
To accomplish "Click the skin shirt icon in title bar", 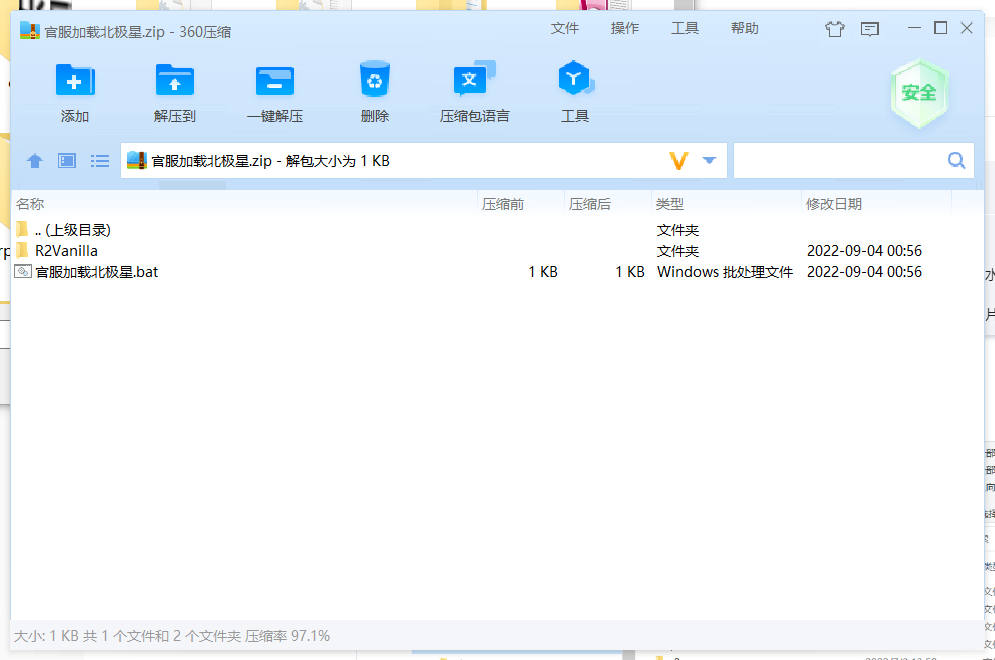I will [834, 29].
